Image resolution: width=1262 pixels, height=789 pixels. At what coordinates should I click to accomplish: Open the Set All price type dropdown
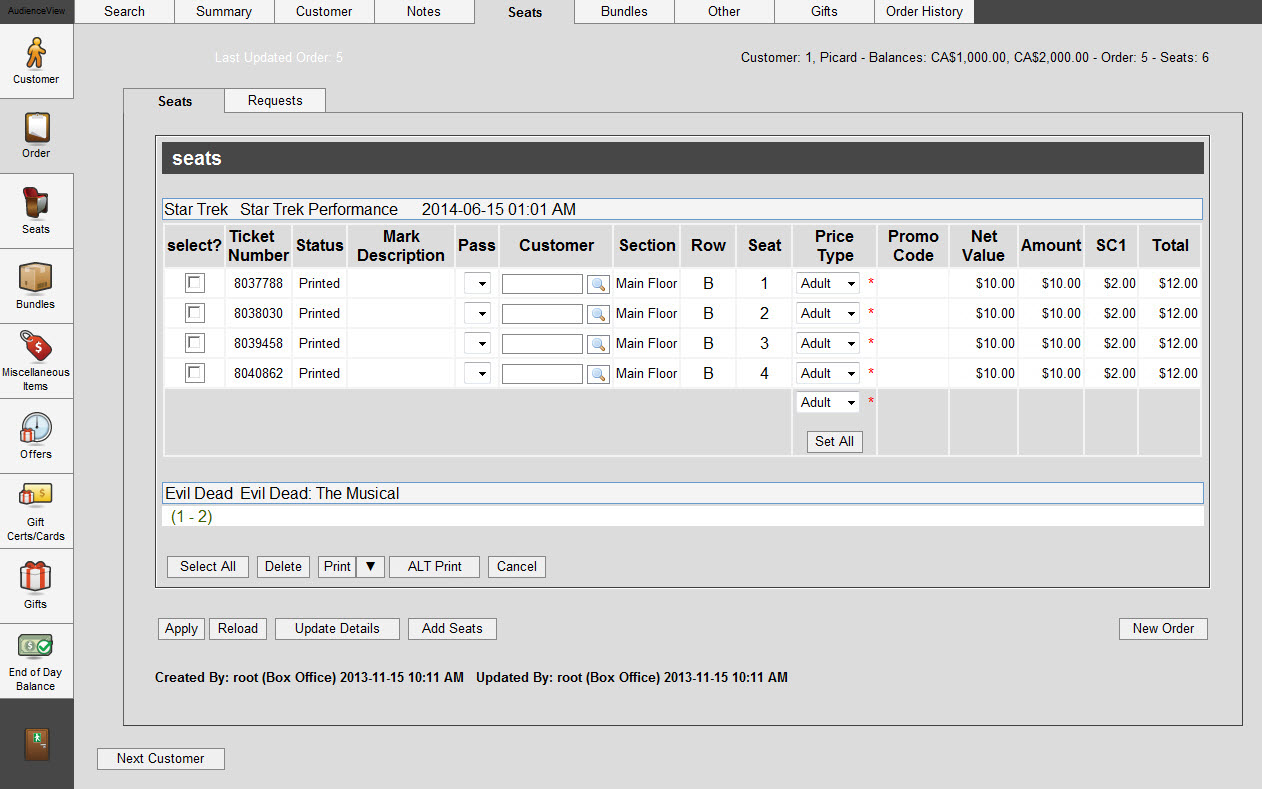pos(828,402)
